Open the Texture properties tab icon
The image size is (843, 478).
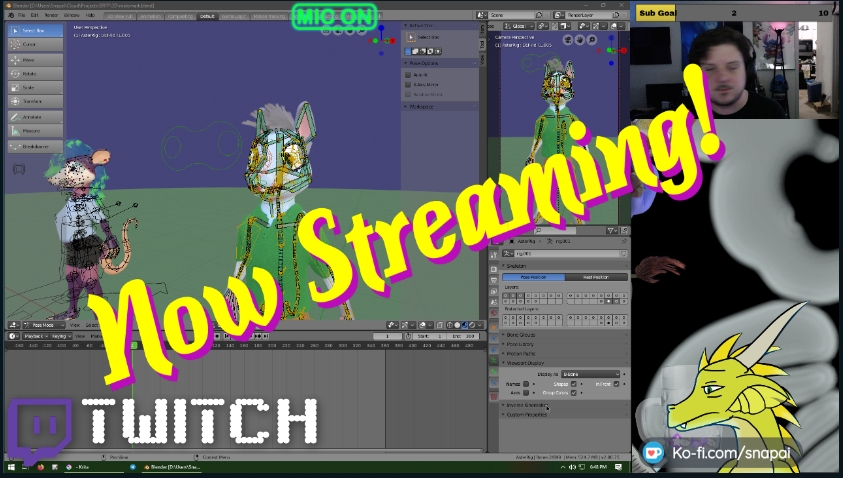(494, 397)
